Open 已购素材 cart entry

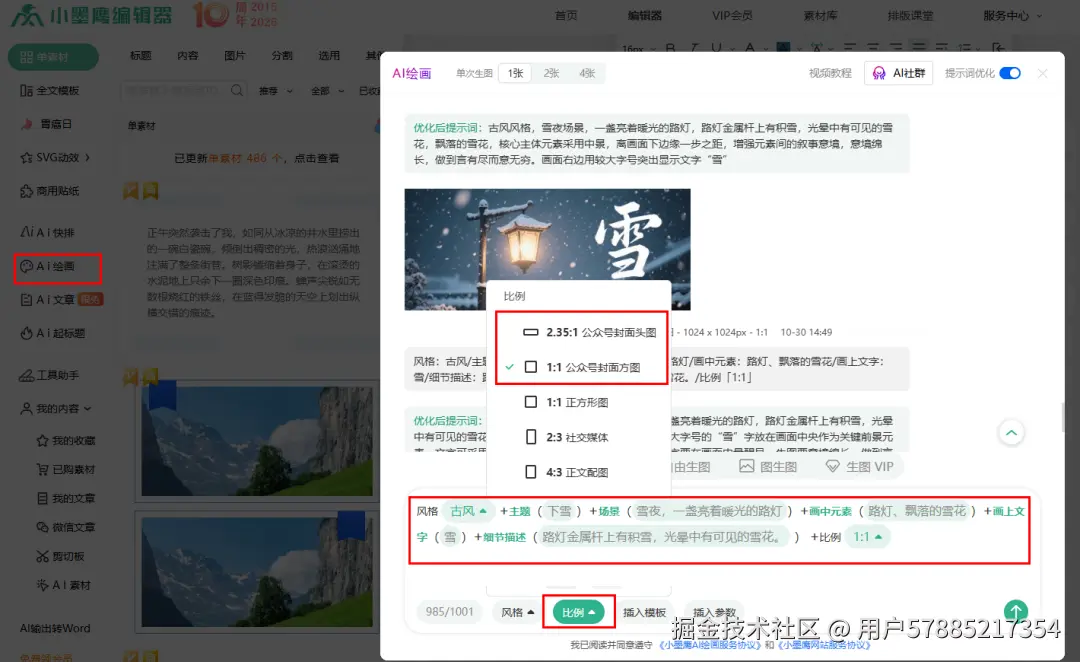pos(66,469)
